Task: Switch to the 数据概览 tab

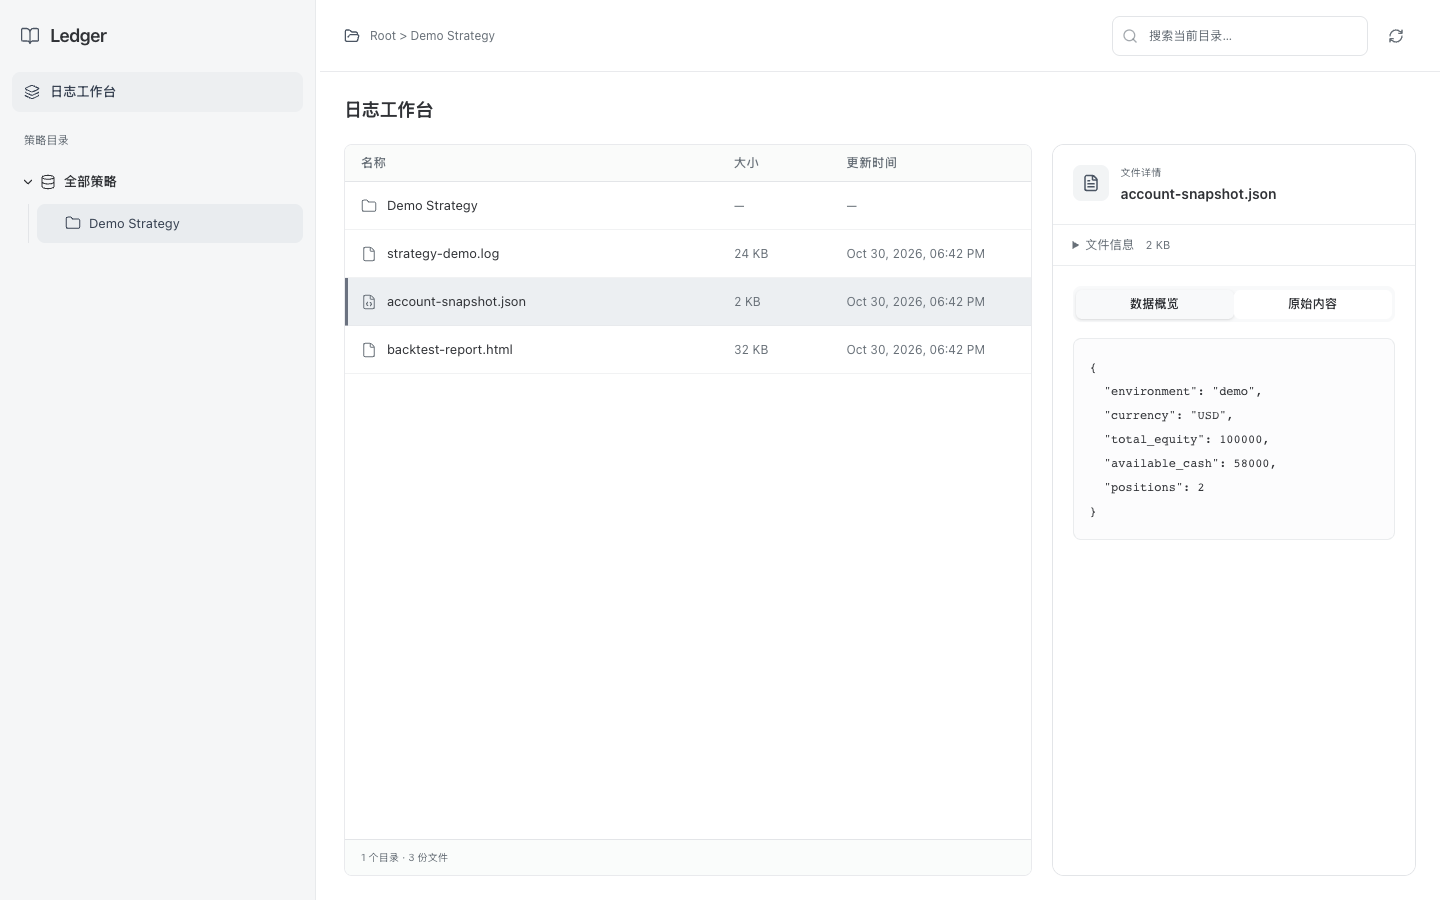Action: coord(1154,304)
